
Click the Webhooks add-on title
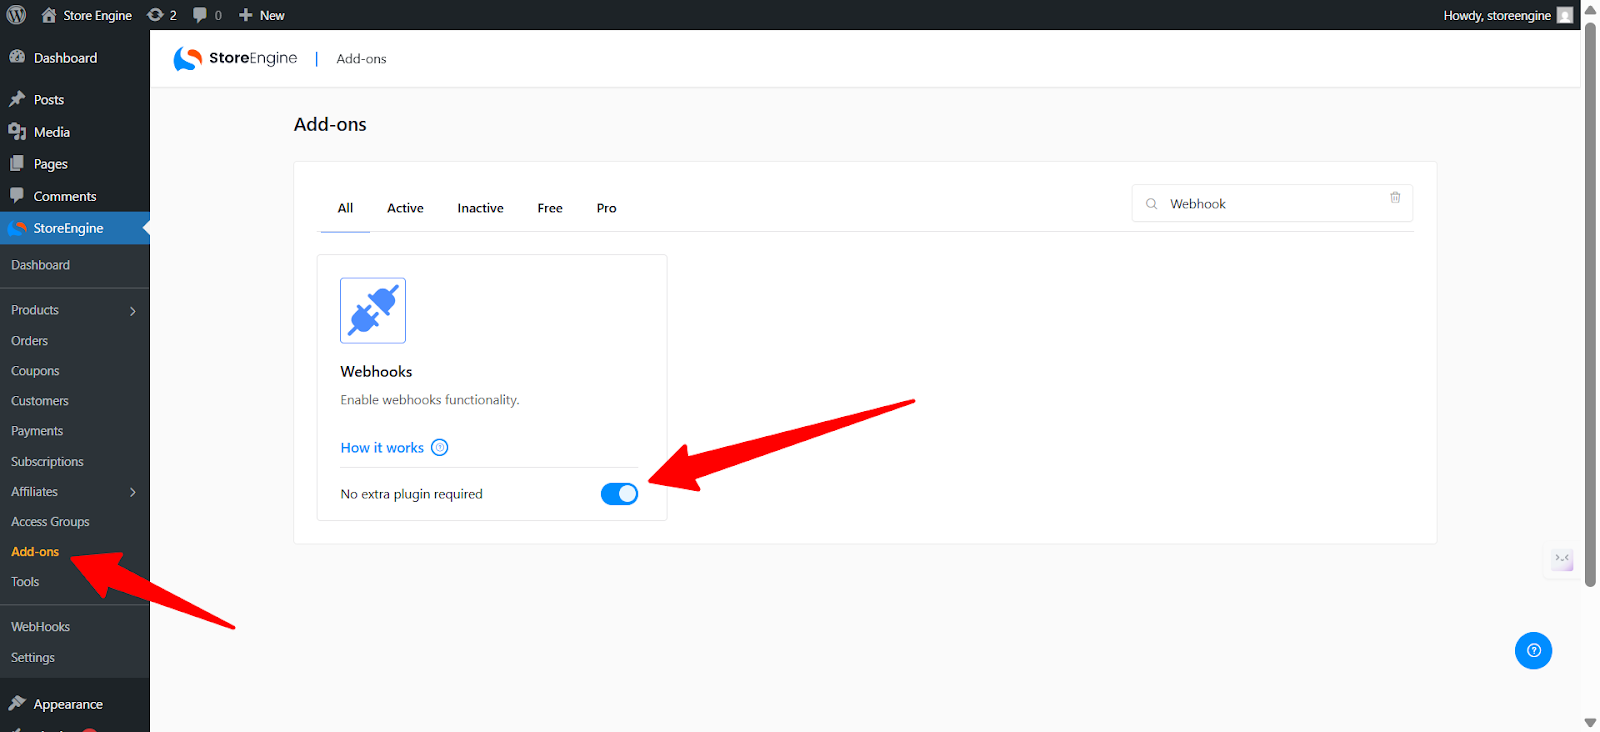coord(376,371)
